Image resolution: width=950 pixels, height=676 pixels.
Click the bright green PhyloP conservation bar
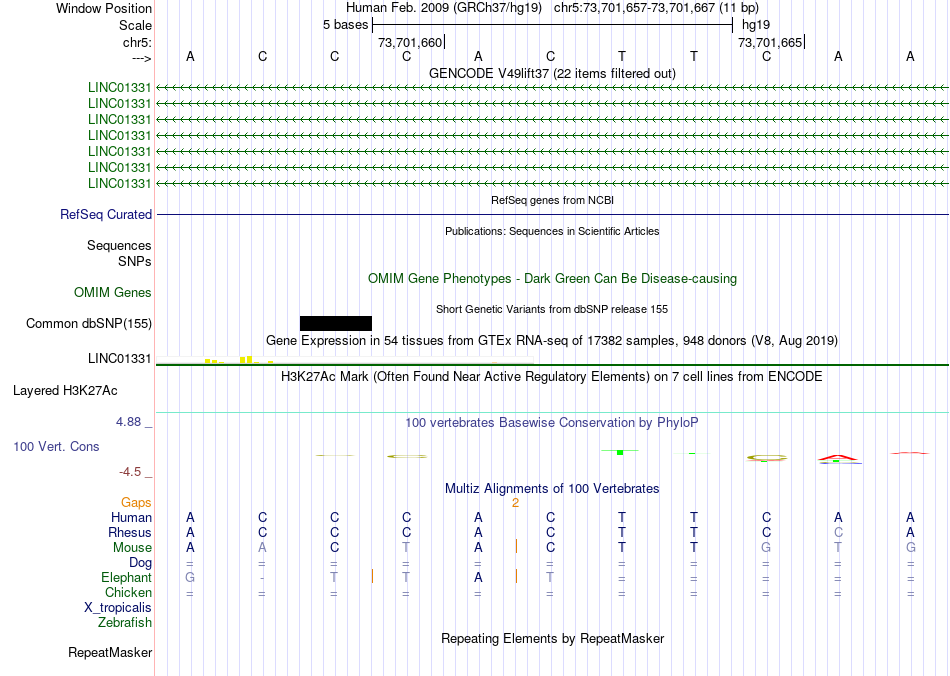tap(620, 452)
